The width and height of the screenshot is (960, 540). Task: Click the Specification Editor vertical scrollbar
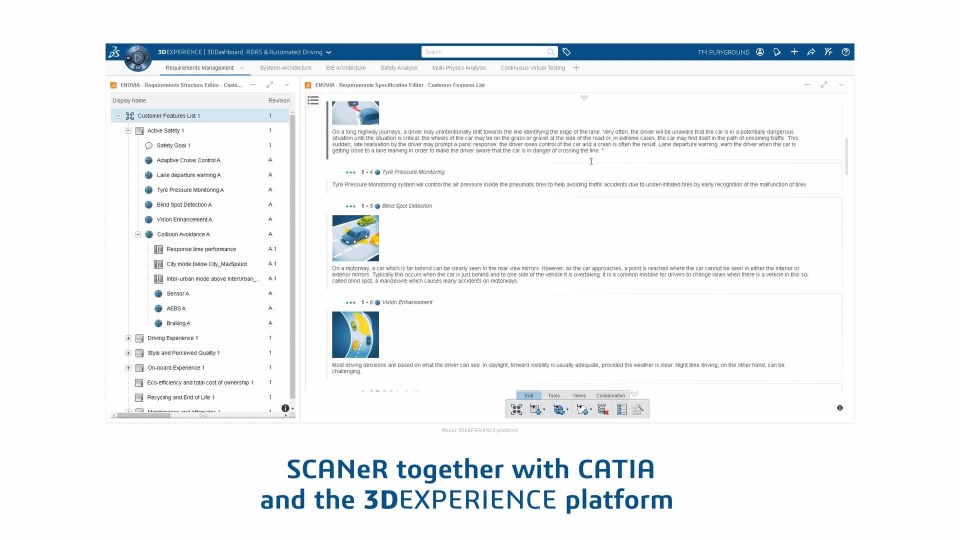click(847, 156)
